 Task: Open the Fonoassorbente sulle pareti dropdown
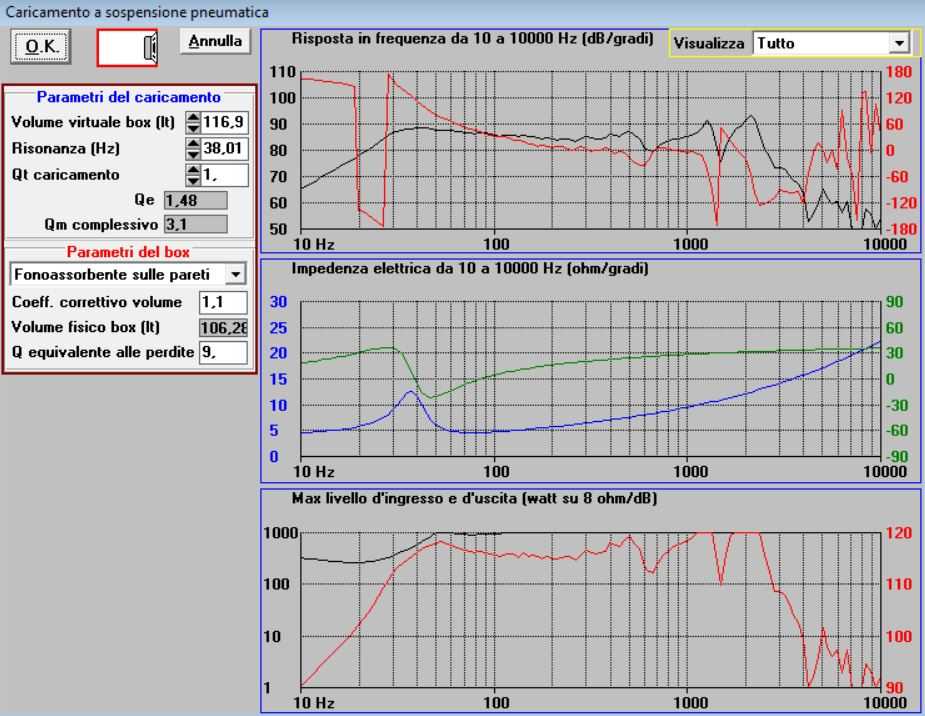(235, 274)
